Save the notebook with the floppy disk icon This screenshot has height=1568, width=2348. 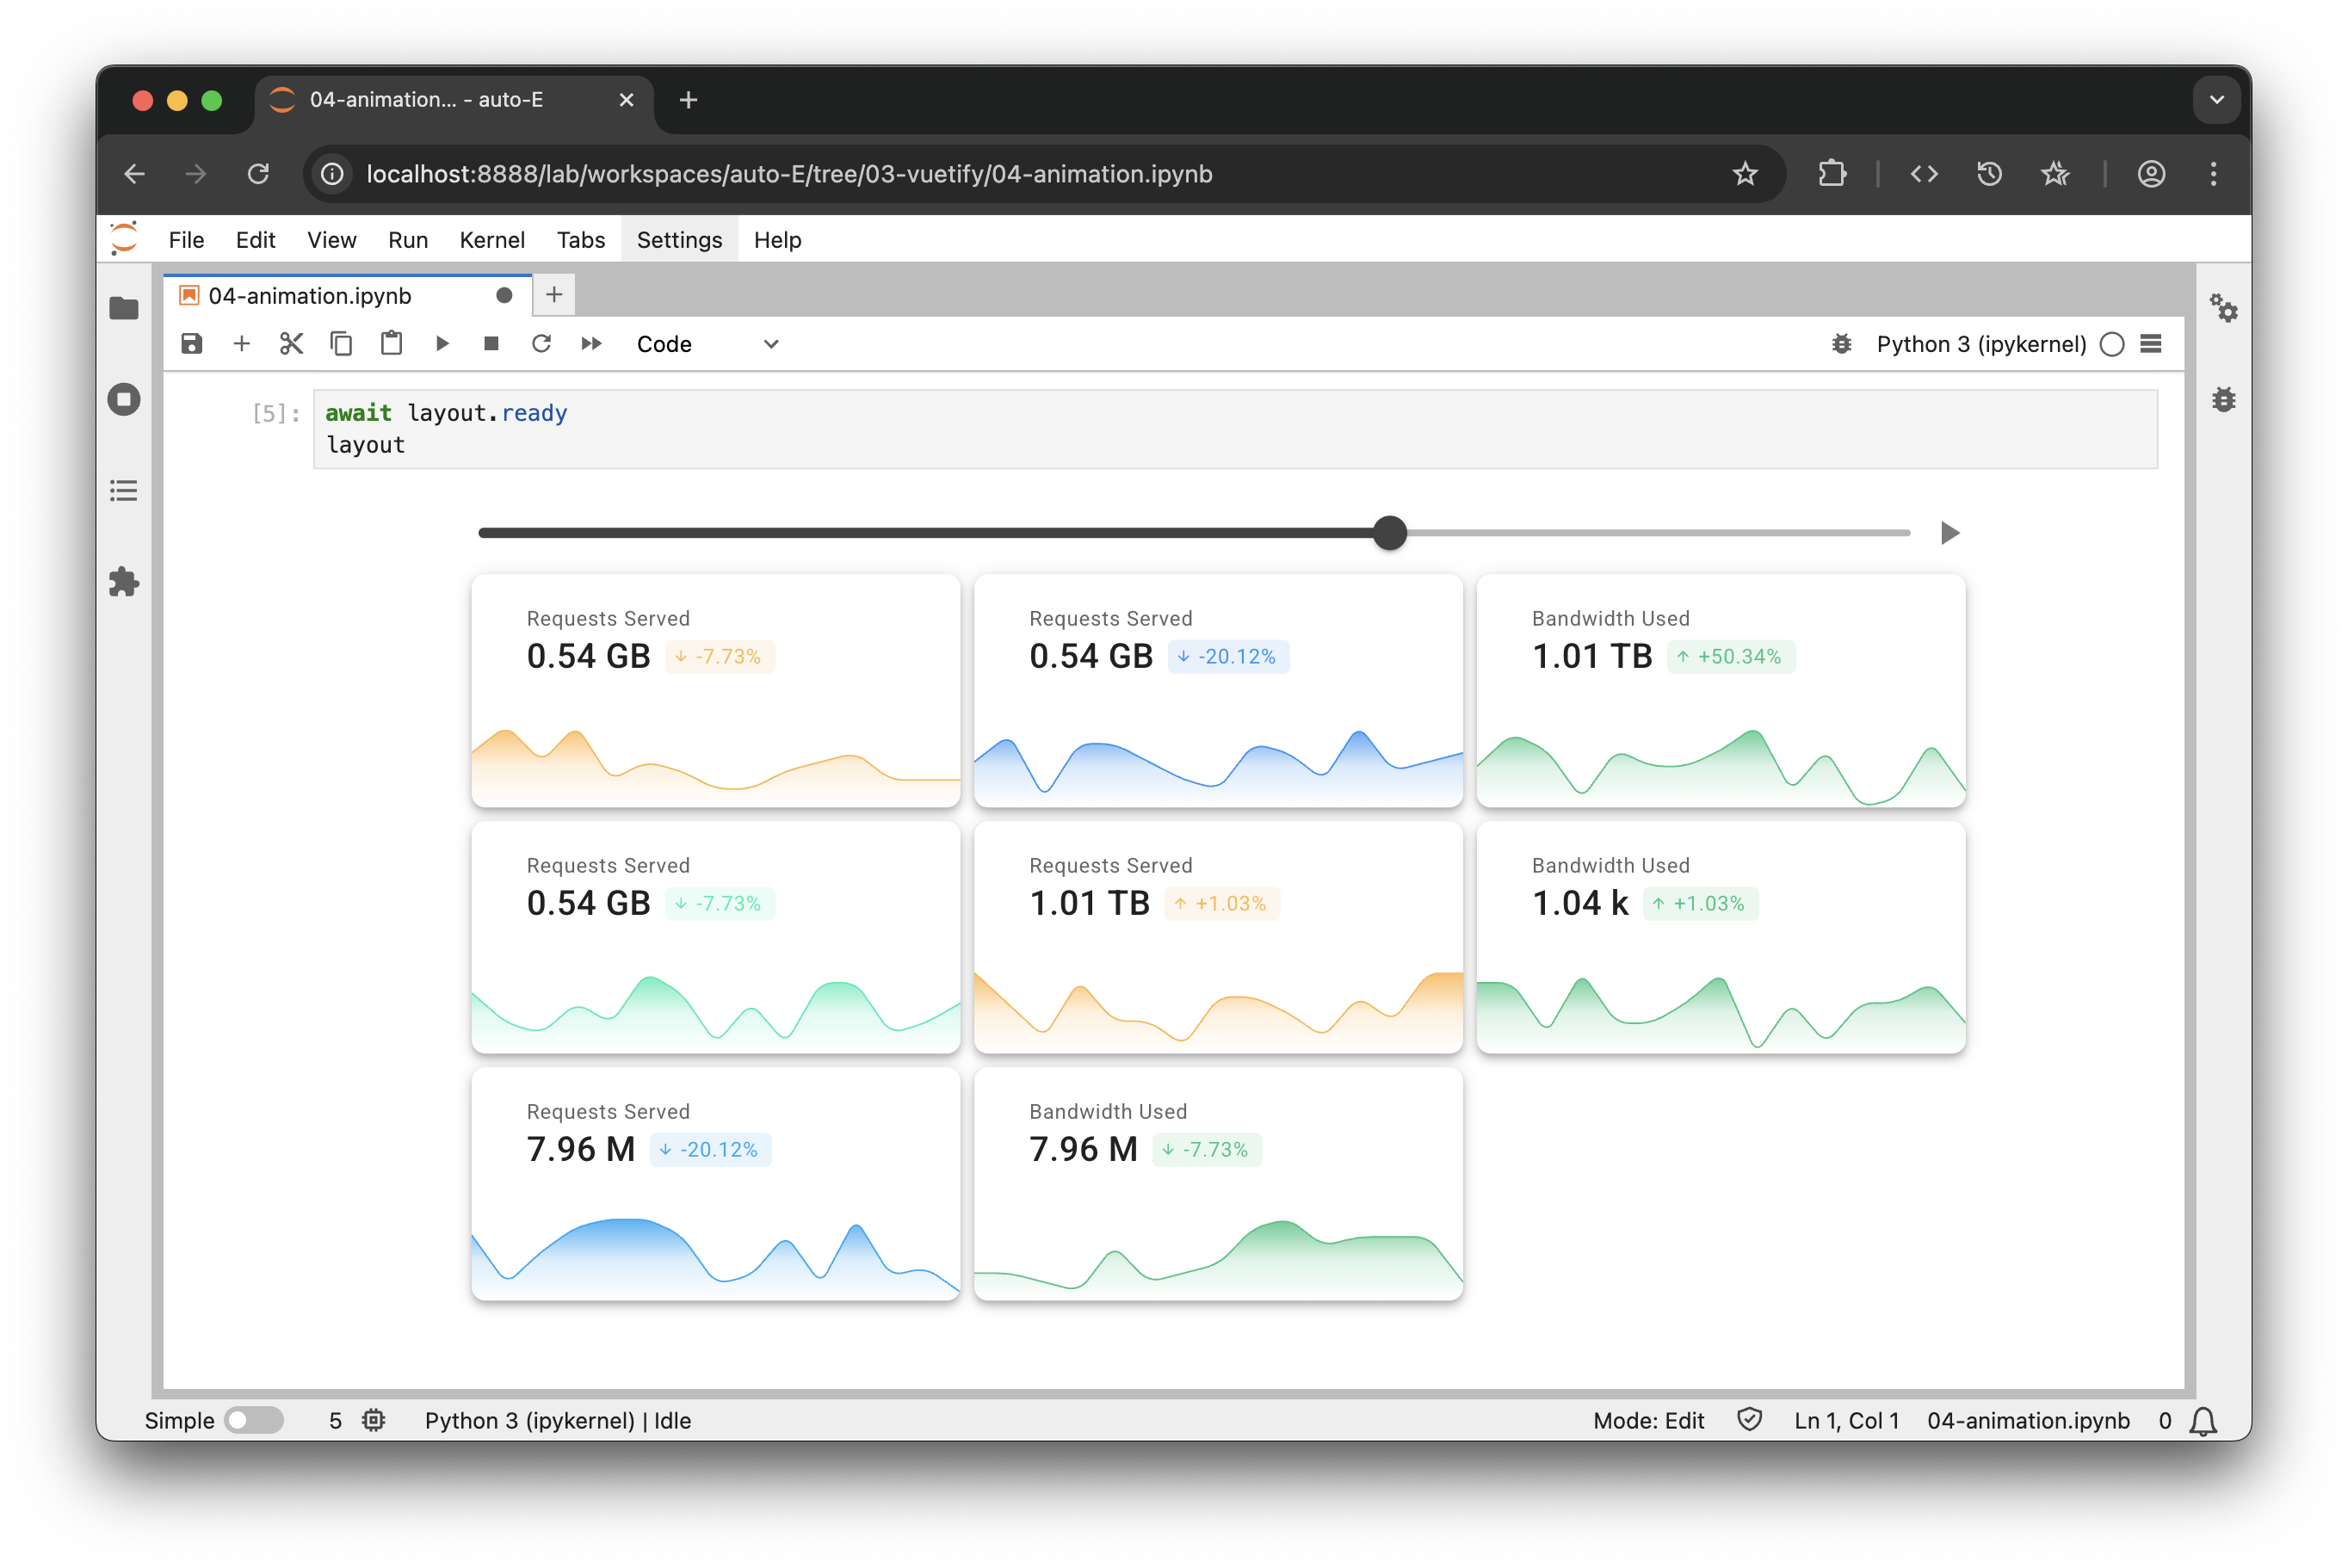(191, 344)
